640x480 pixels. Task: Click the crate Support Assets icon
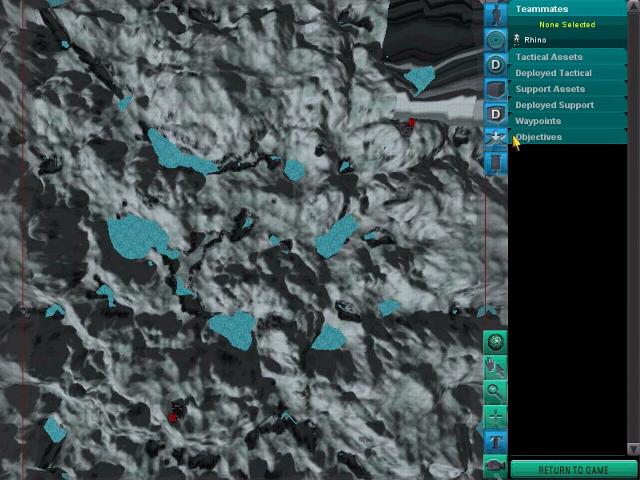click(496, 89)
